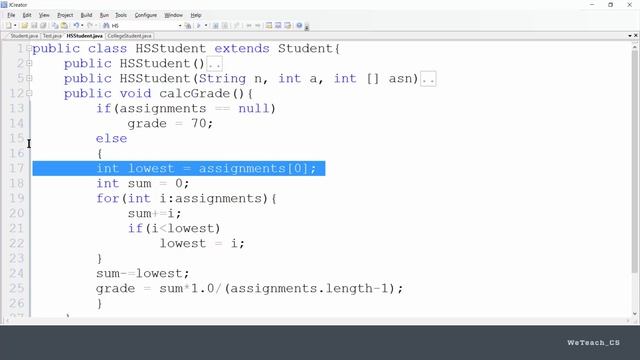This screenshot has width=640, height=360.
Task: Click the Open file folder icon
Action: pos(24,26)
